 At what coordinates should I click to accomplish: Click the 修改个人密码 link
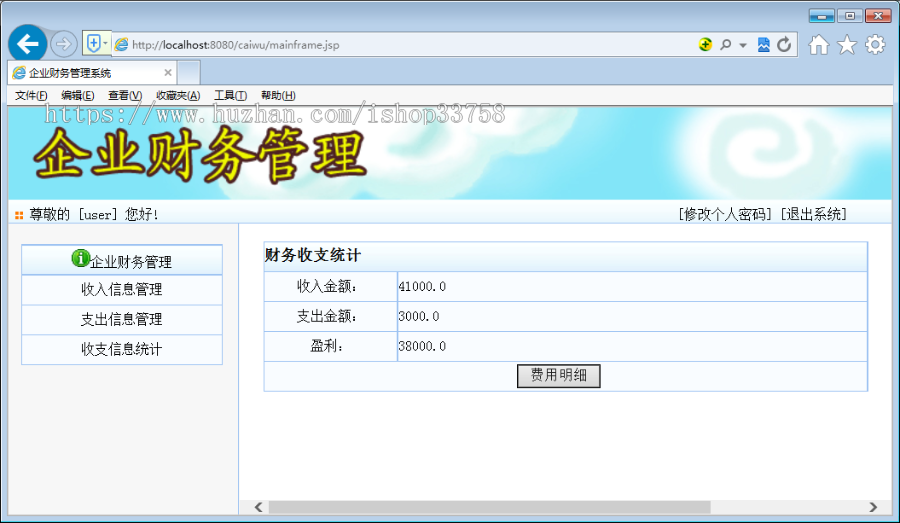[726, 214]
